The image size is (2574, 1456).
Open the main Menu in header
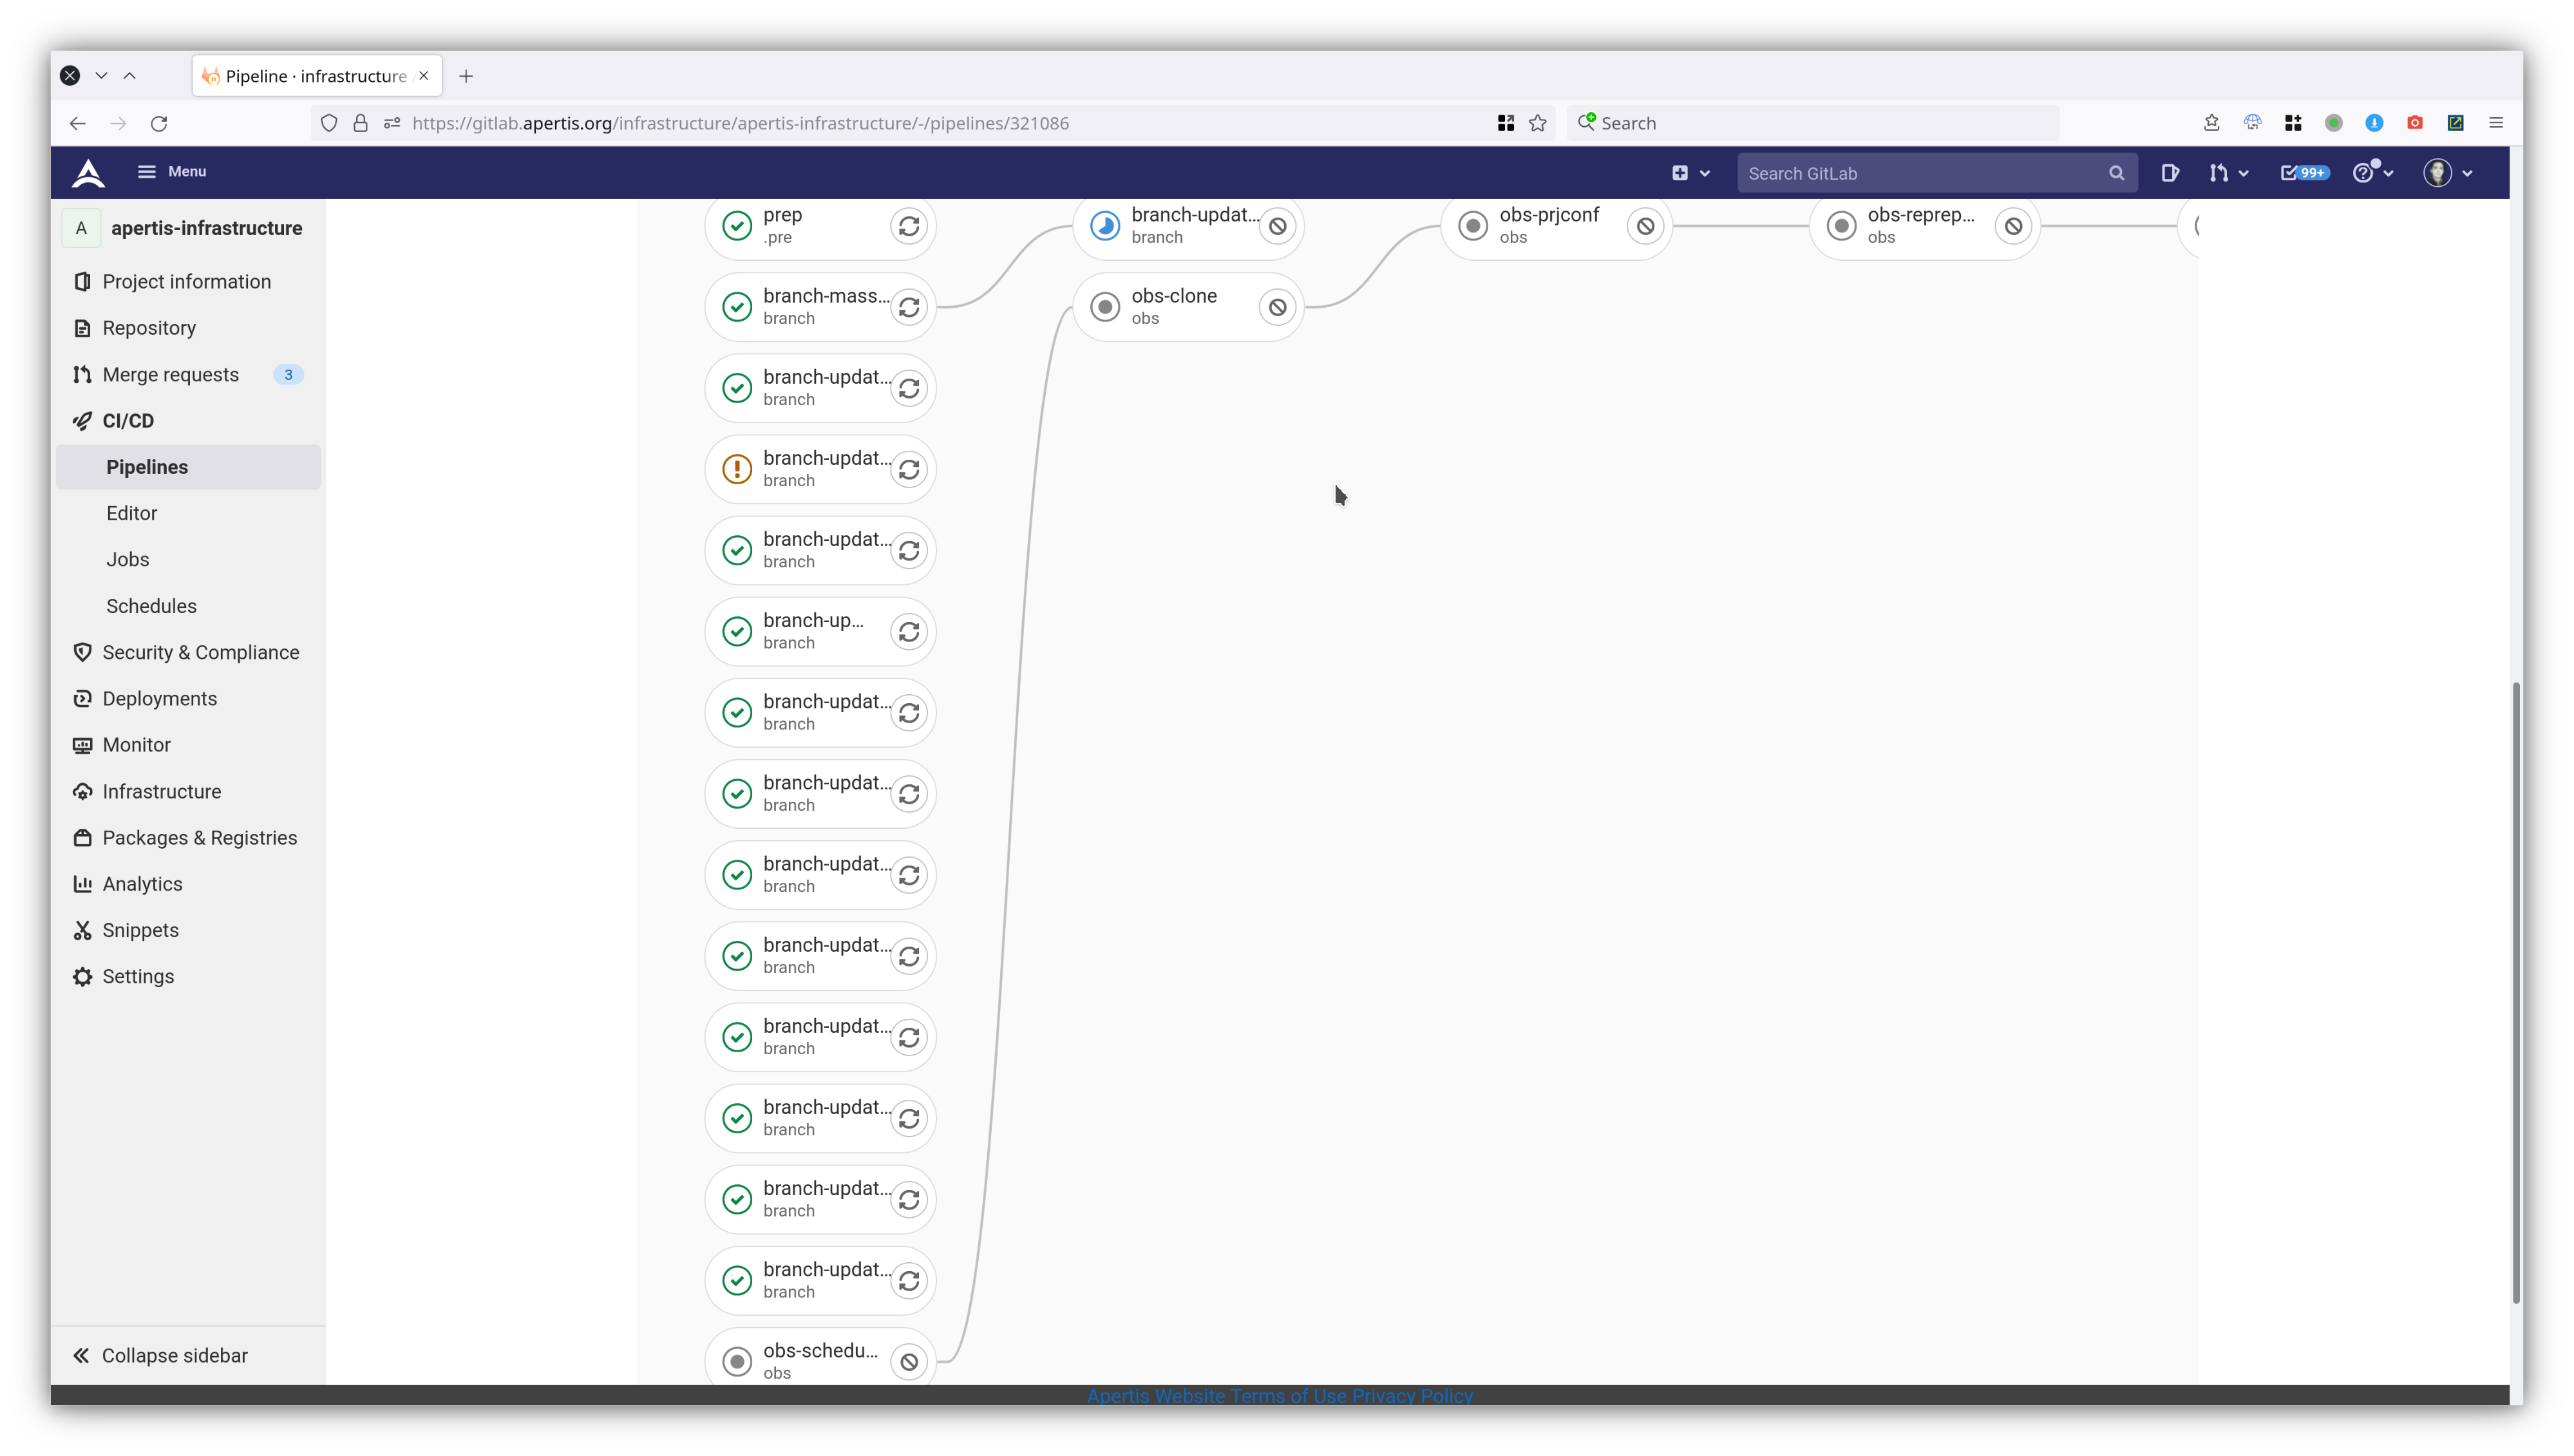click(172, 171)
